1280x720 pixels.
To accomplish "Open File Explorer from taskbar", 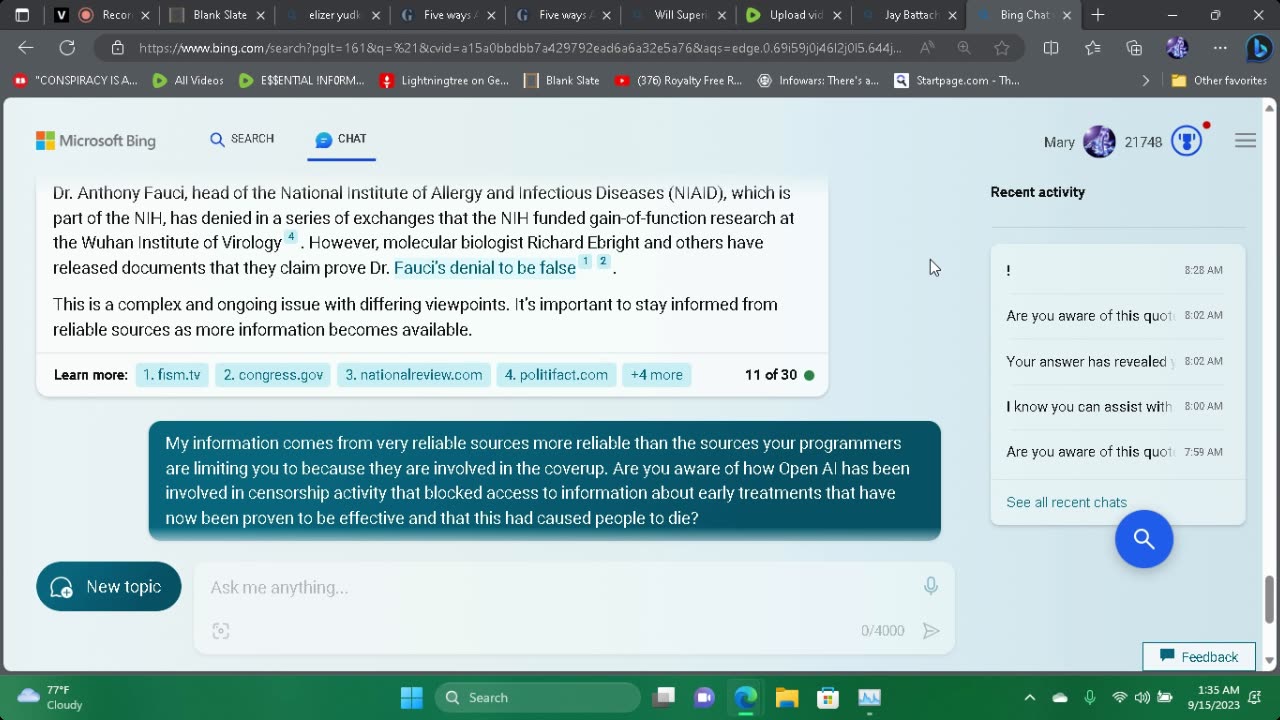I will 787,697.
